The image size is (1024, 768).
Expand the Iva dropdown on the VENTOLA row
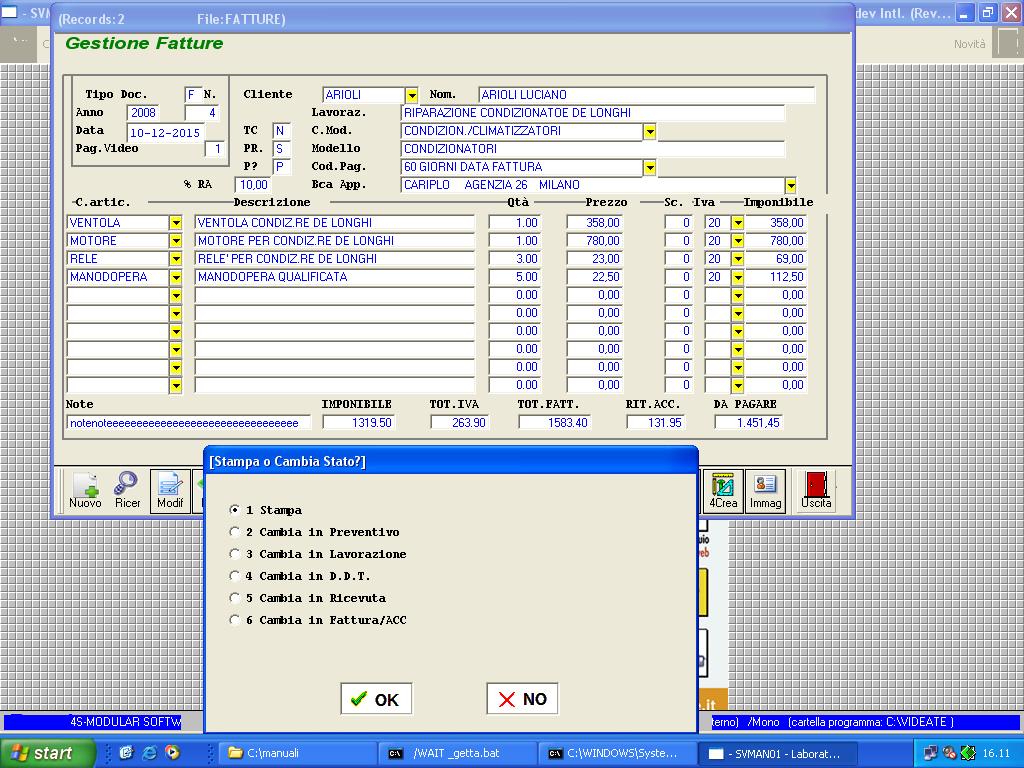[x=737, y=223]
